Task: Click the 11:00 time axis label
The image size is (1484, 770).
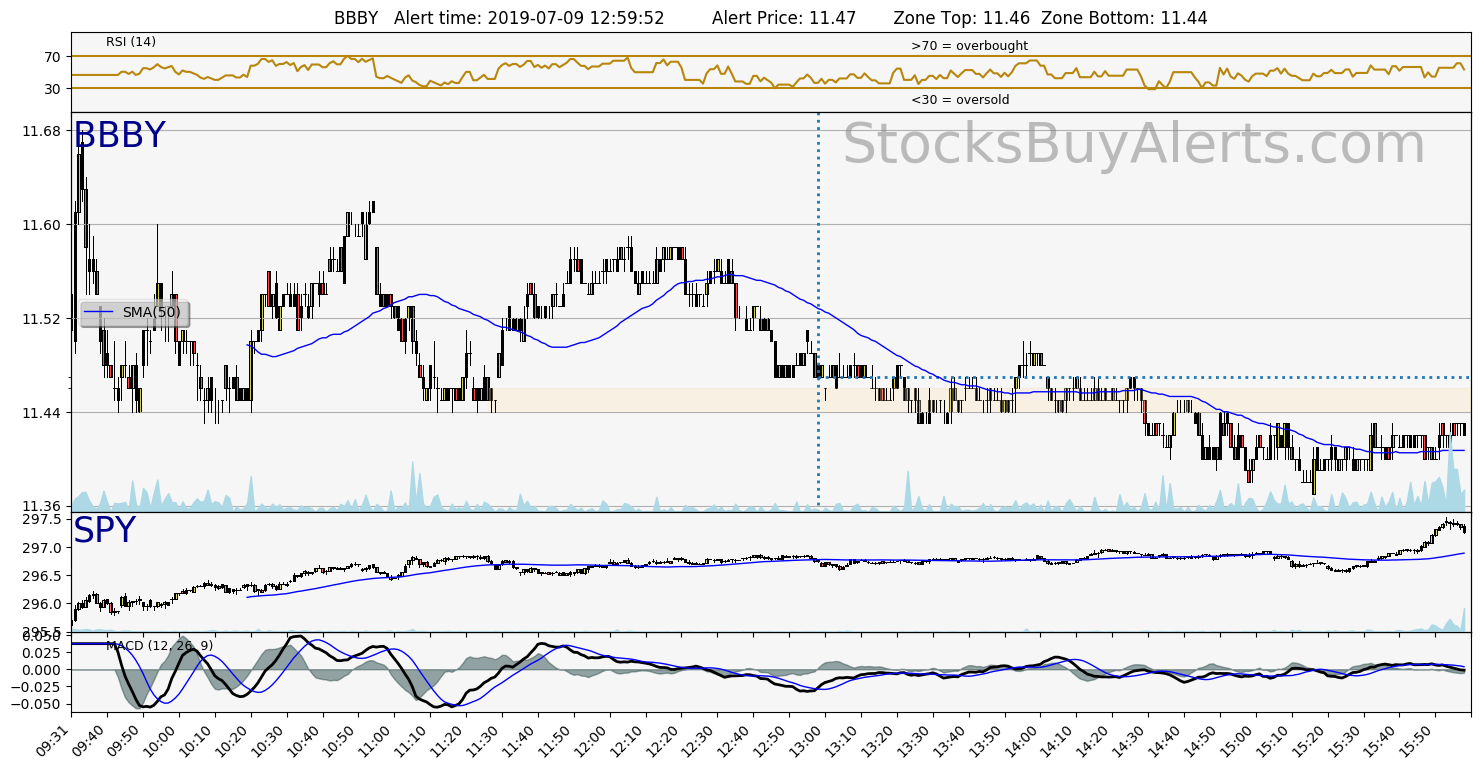Action: 376,739
